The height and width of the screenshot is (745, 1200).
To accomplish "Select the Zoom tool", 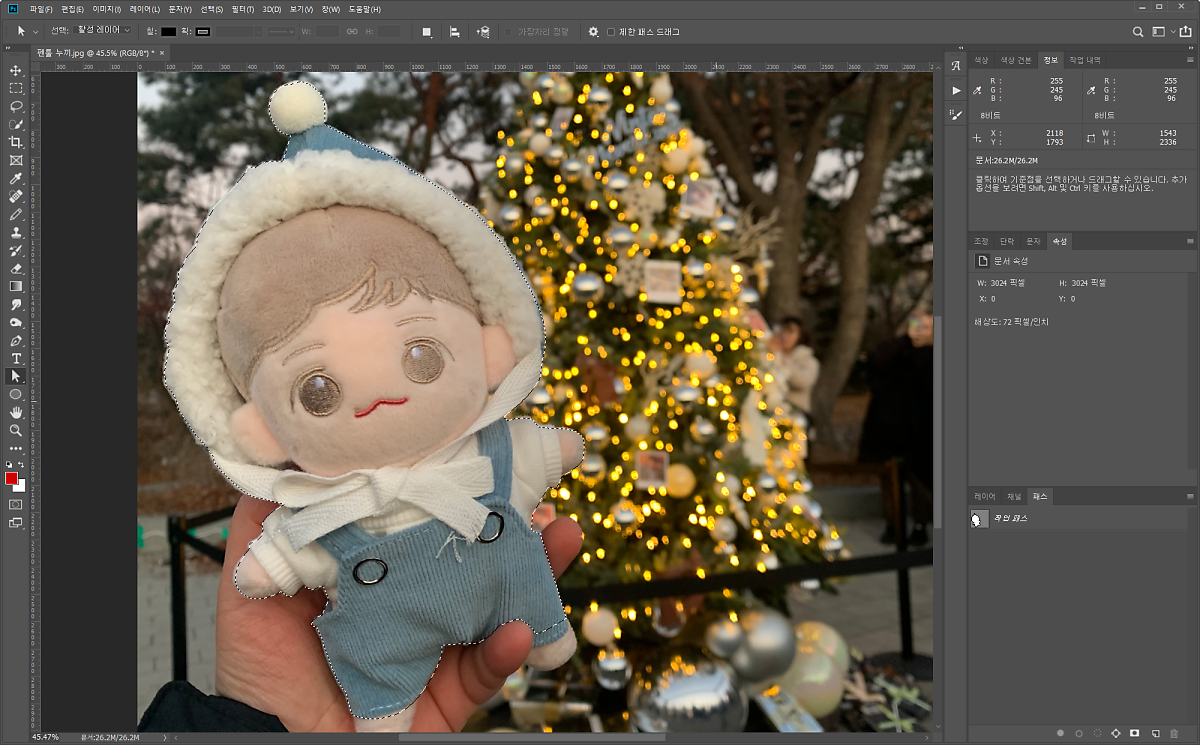I will [16, 430].
